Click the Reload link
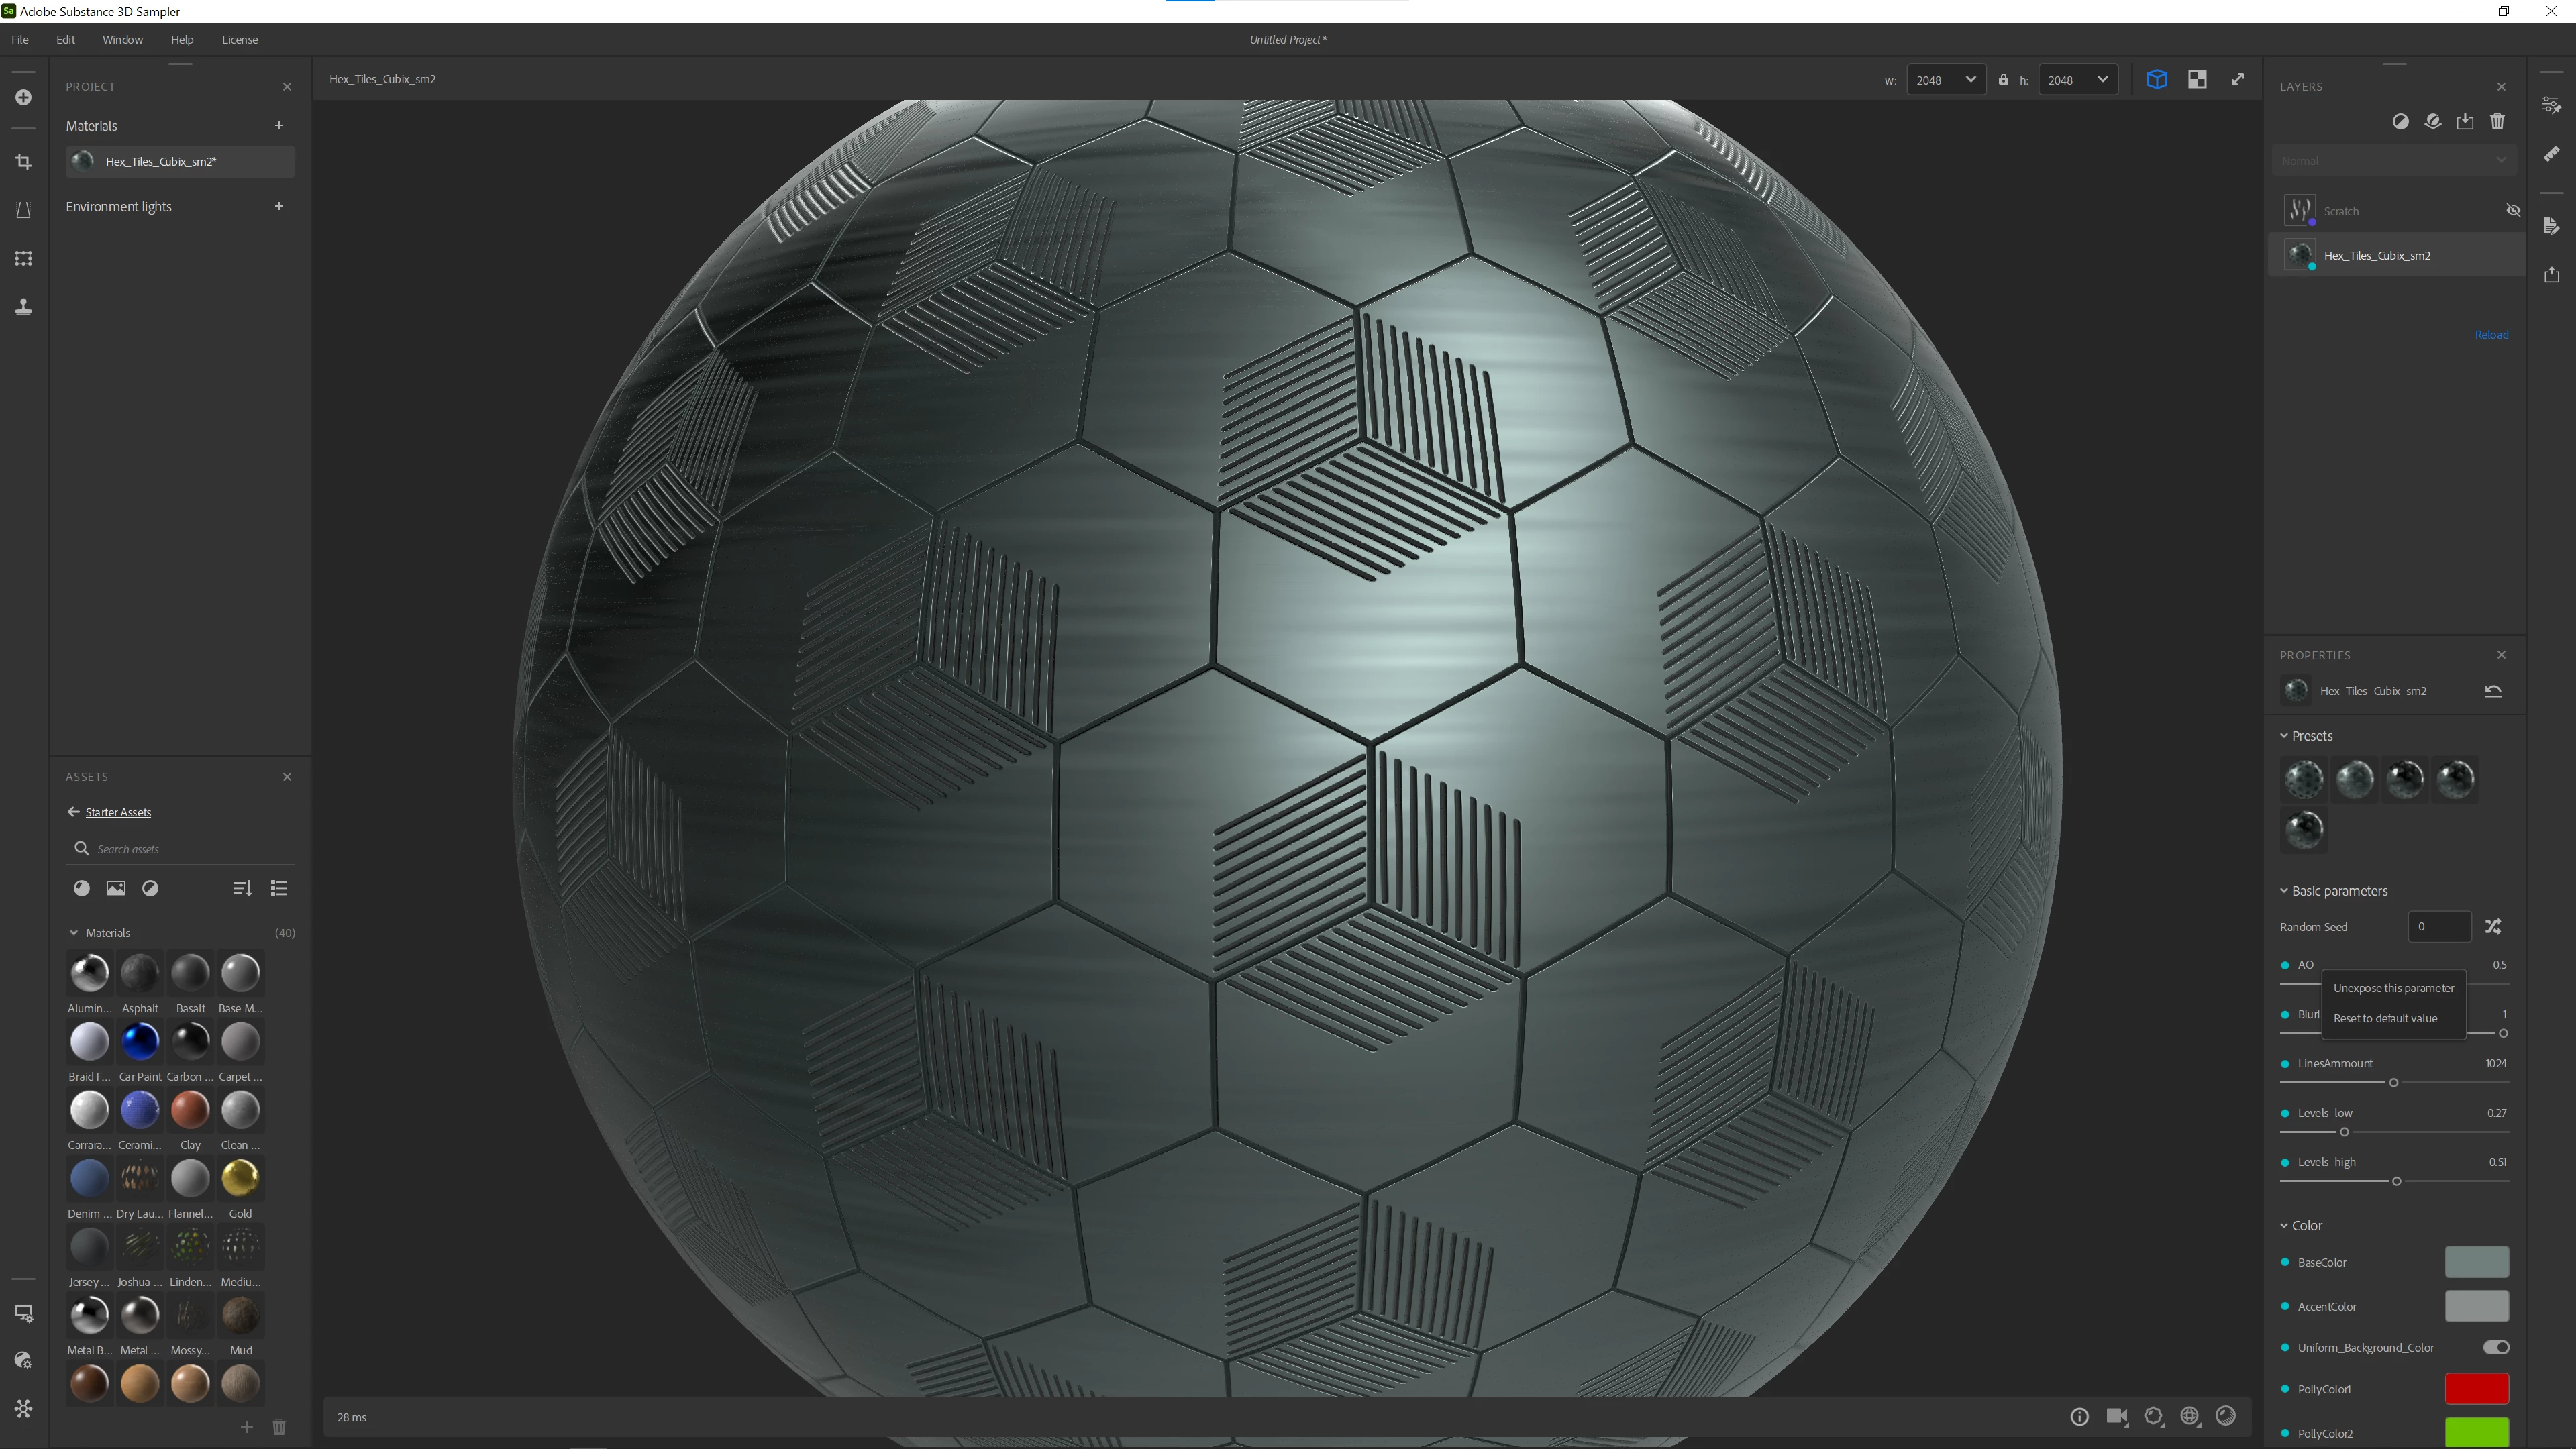 pyautogui.click(x=2491, y=335)
